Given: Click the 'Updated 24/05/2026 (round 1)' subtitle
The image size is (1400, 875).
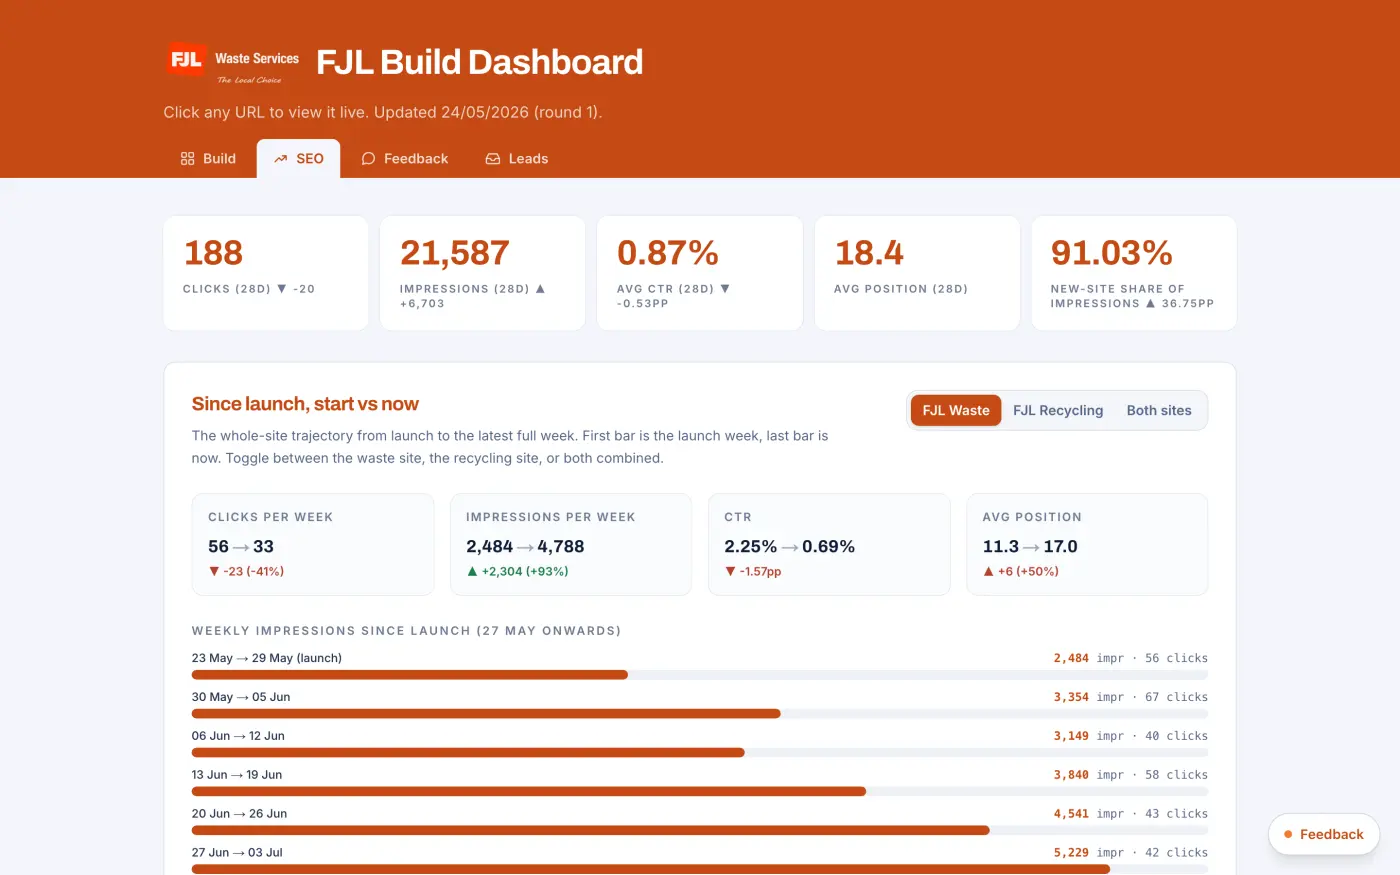Looking at the screenshot, I should point(488,112).
